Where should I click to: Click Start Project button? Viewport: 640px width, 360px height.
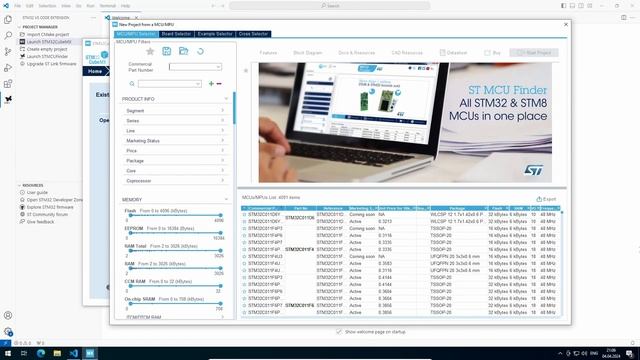click(x=534, y=53)
